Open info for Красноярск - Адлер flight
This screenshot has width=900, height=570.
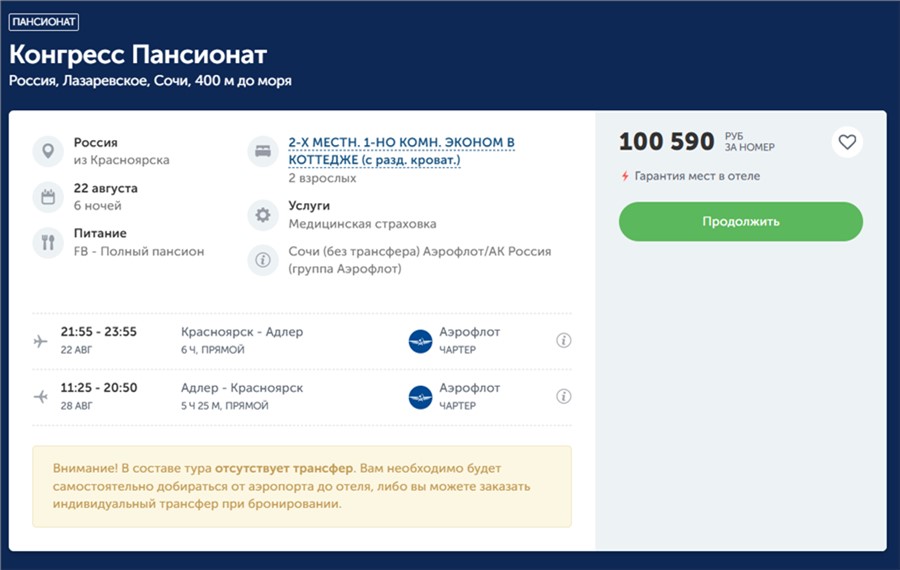click(563, 341)
